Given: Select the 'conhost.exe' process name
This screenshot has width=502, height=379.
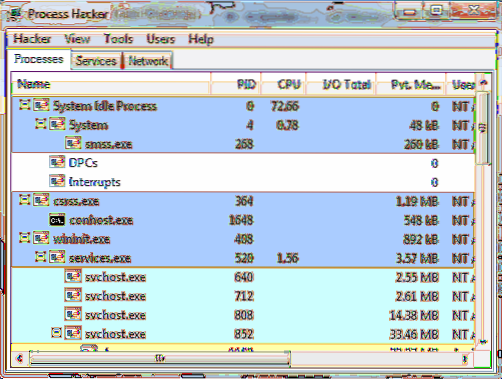Looking at the screenshot, I should [x=101, y=220].
